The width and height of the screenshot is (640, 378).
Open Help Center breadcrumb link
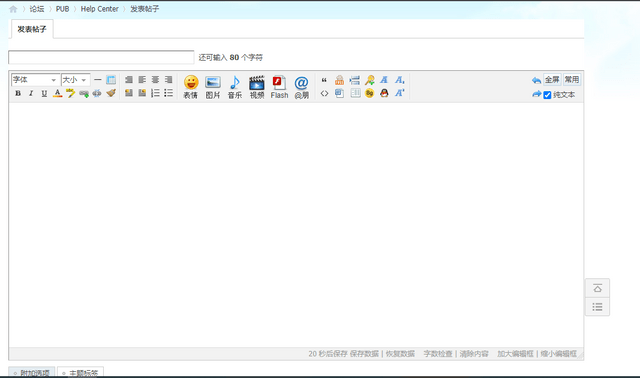pos(100,9)
